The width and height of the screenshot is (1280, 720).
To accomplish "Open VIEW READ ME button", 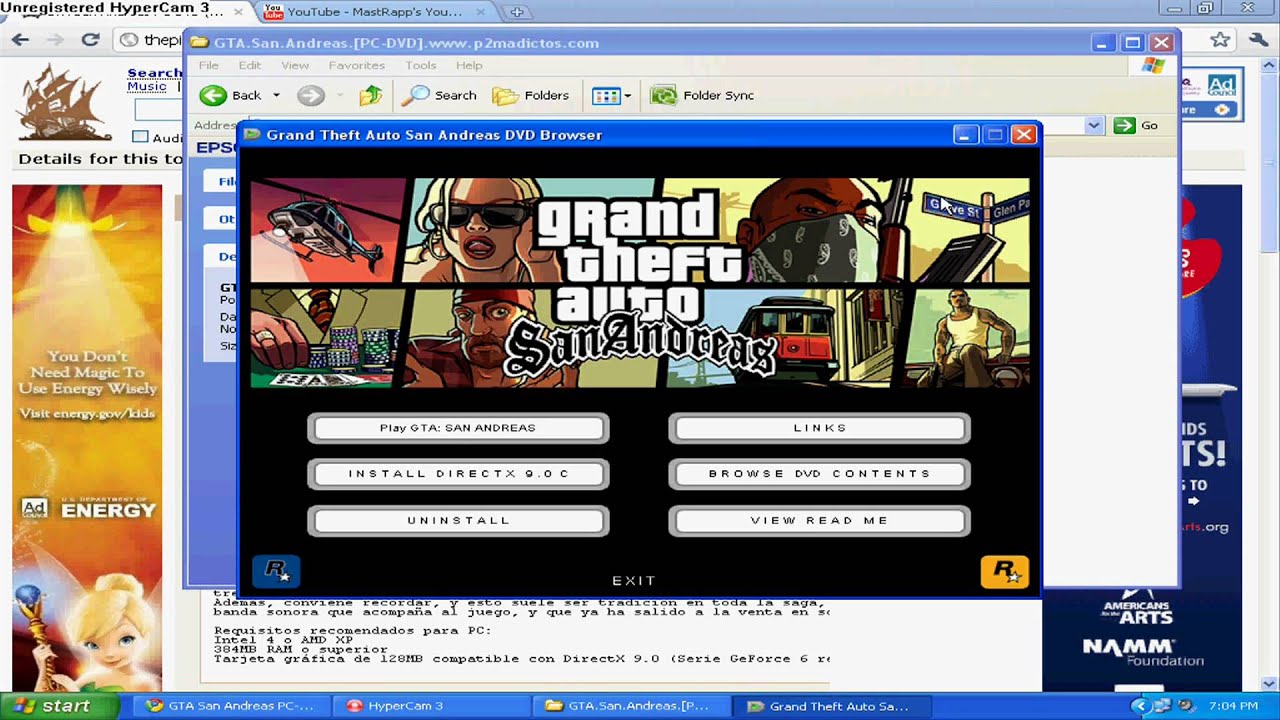I will pos(820,521).
